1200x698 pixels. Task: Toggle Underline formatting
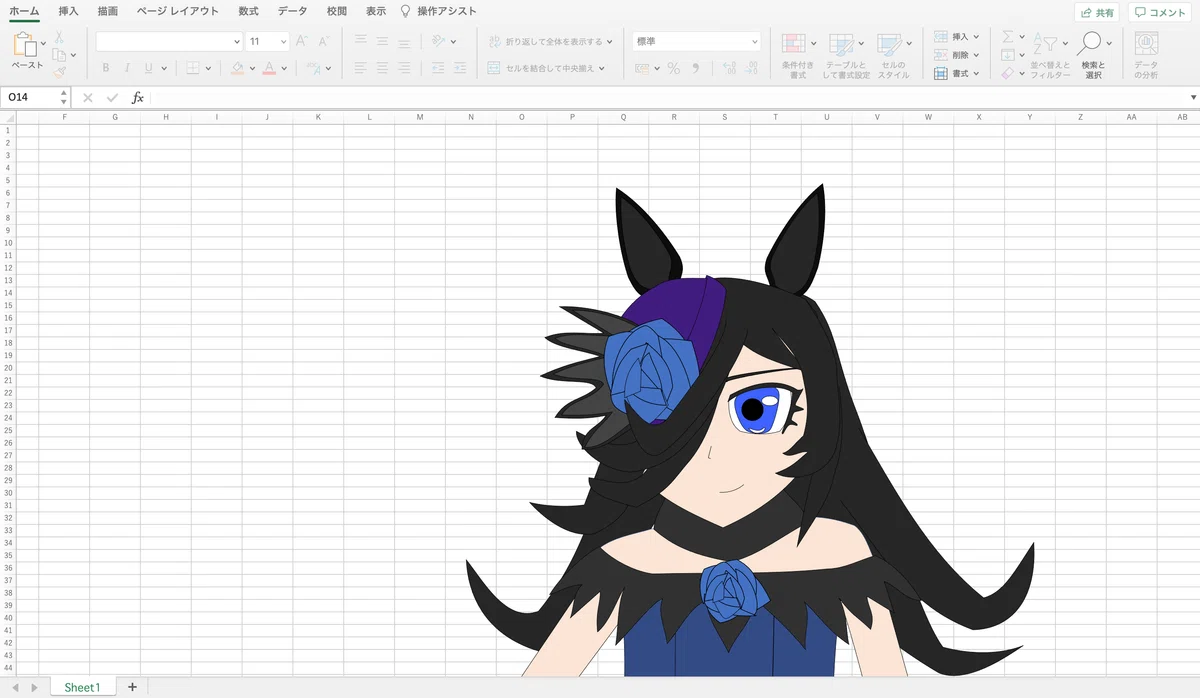(x=149, y=68)
